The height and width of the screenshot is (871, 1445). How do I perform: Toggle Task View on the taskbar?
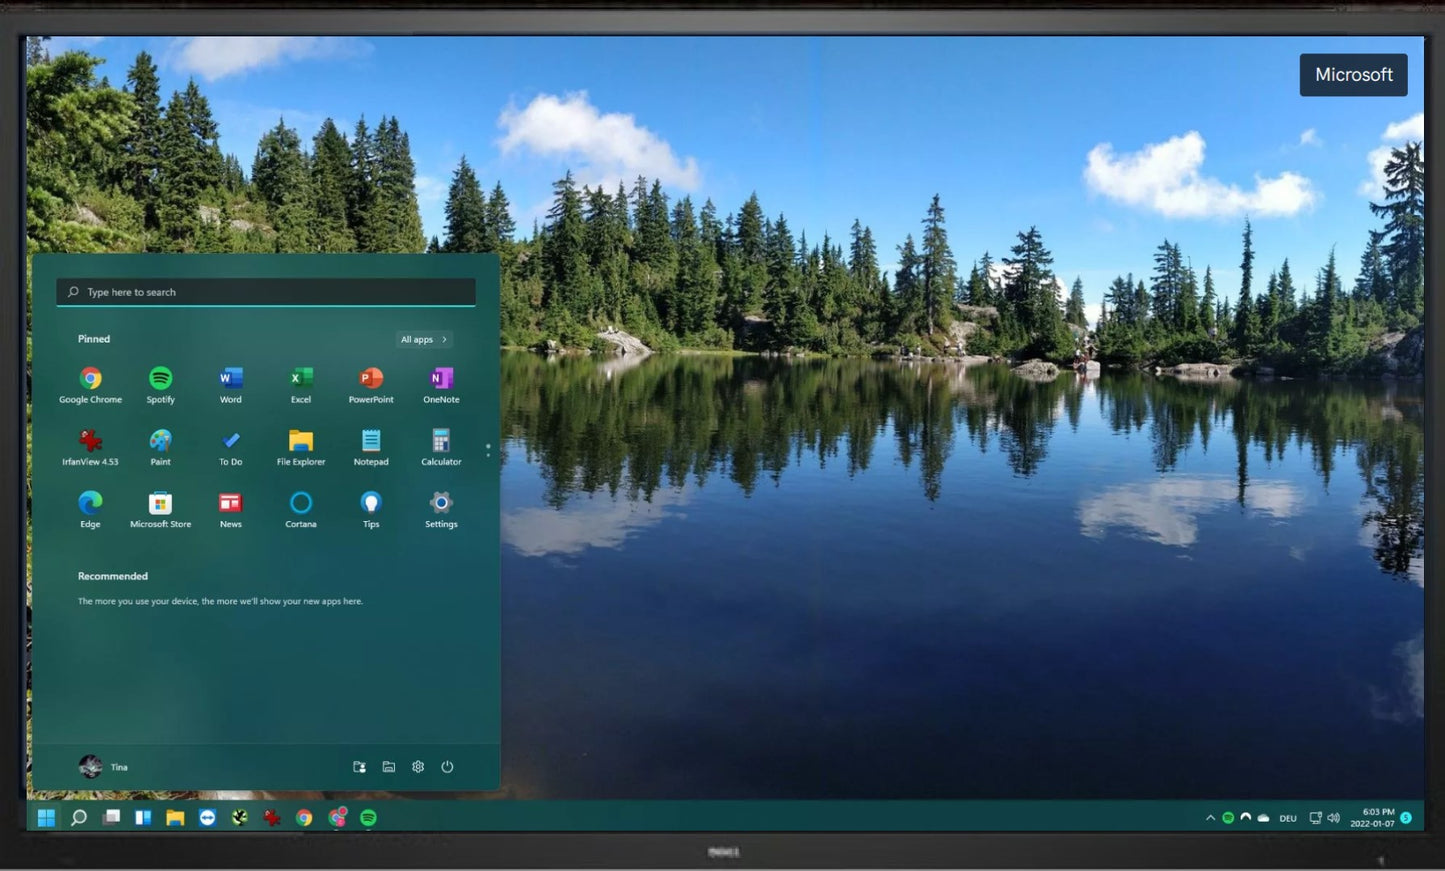tap(111, 818)
